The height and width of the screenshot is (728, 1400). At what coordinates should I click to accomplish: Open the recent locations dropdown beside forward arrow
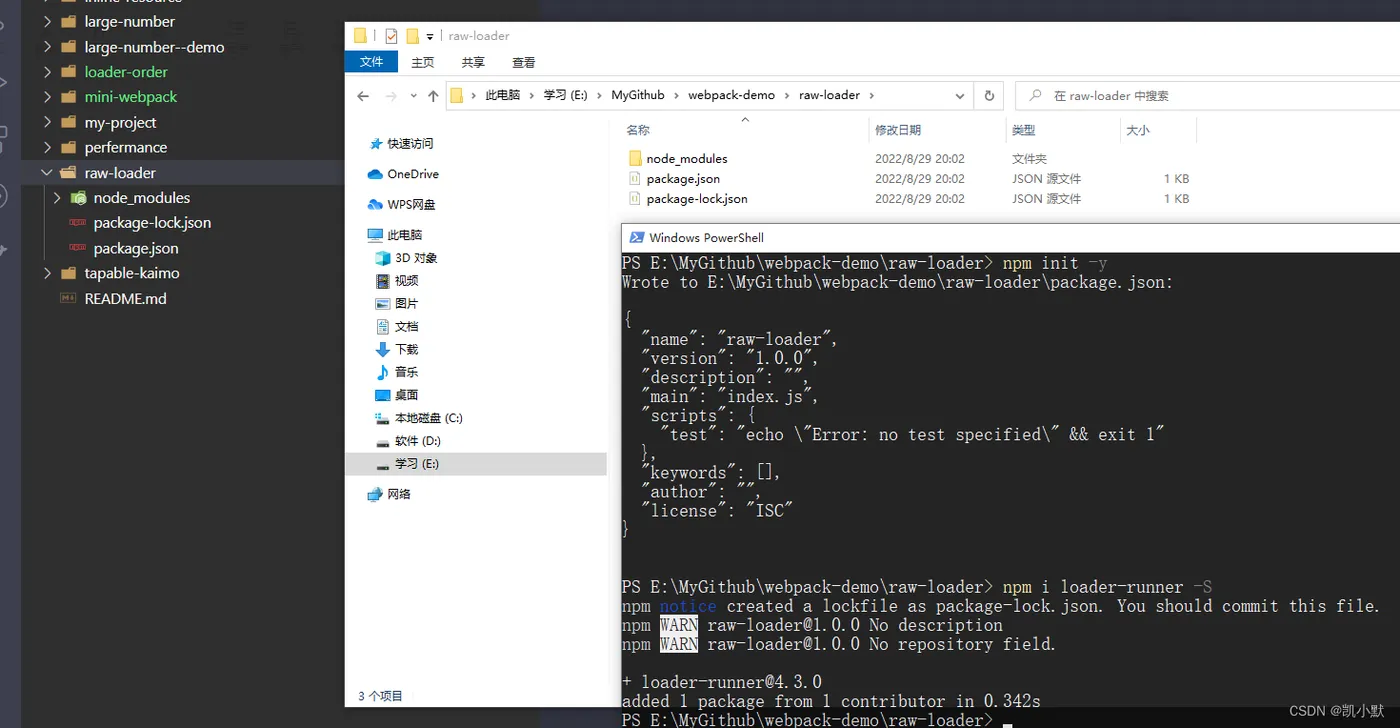pyautogui.click(x=413, y=96)
